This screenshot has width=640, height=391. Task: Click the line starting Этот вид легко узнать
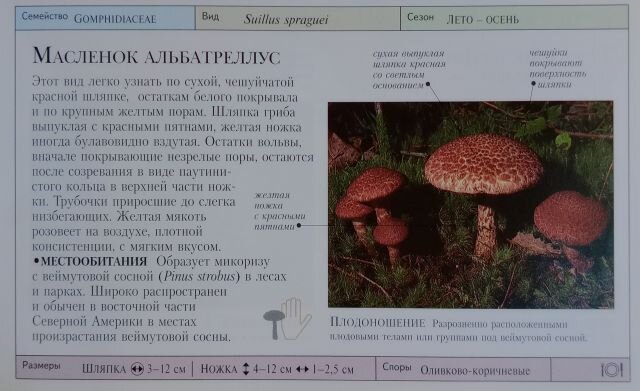pos(163,82)
